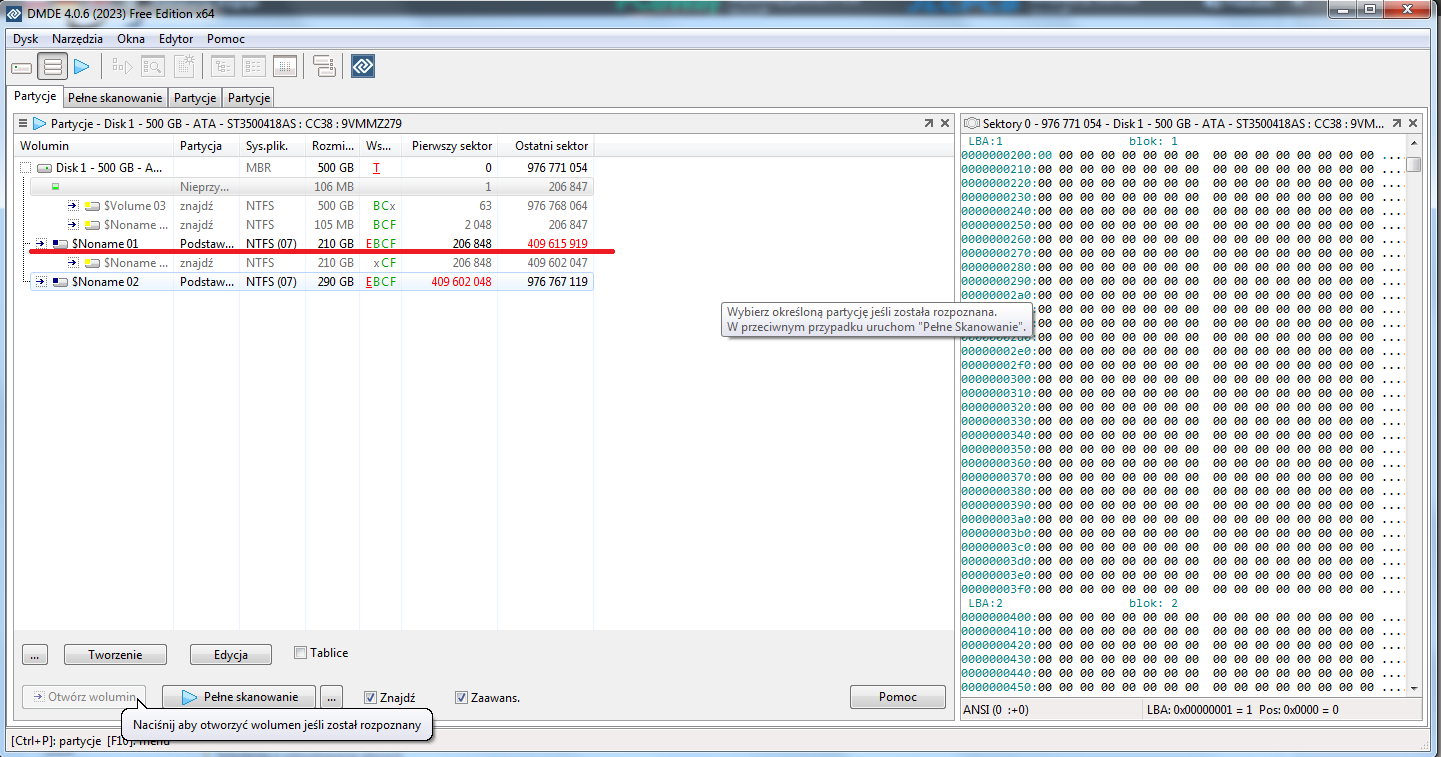The height and width of the screenshot is (757, 1441).
Task: Click the MBR cell in Disk 1 row
Action: point(258,168)
